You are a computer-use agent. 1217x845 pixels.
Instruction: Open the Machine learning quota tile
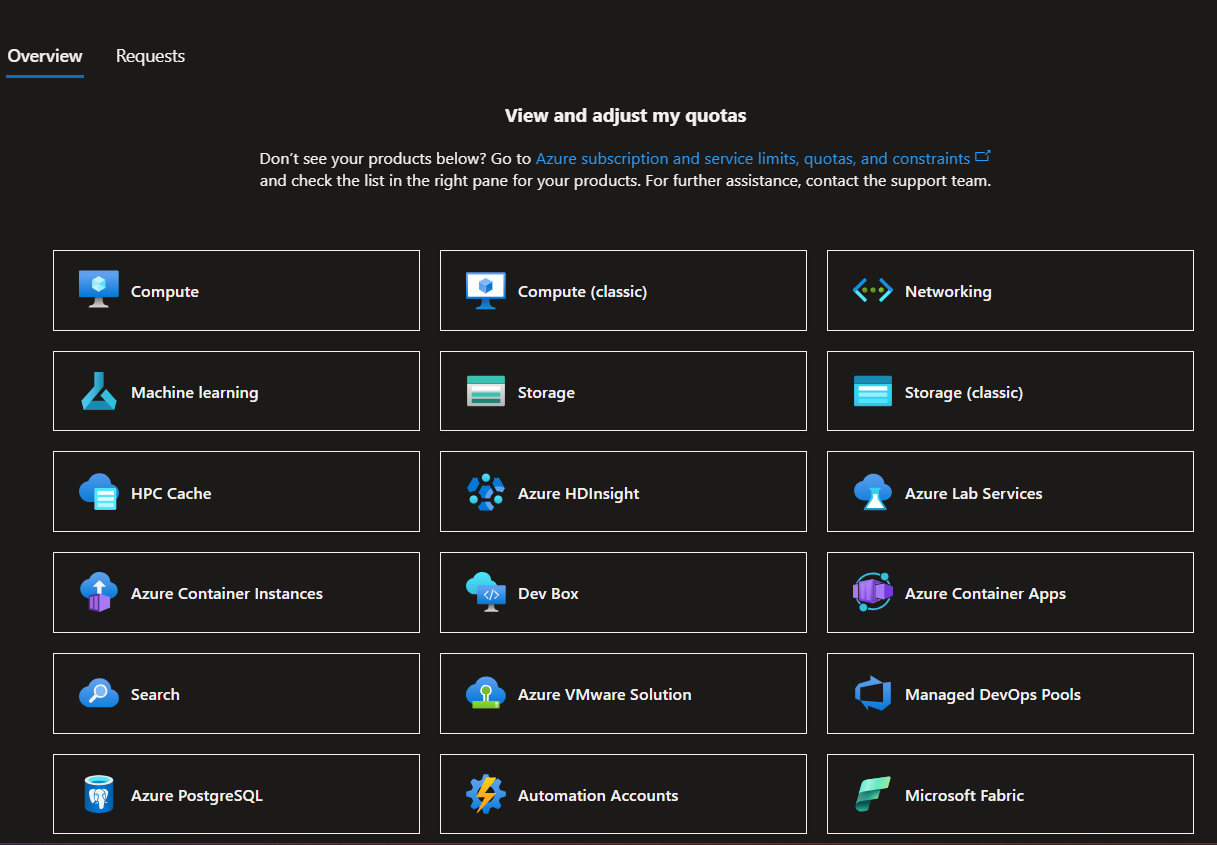(x=236, y=391)
